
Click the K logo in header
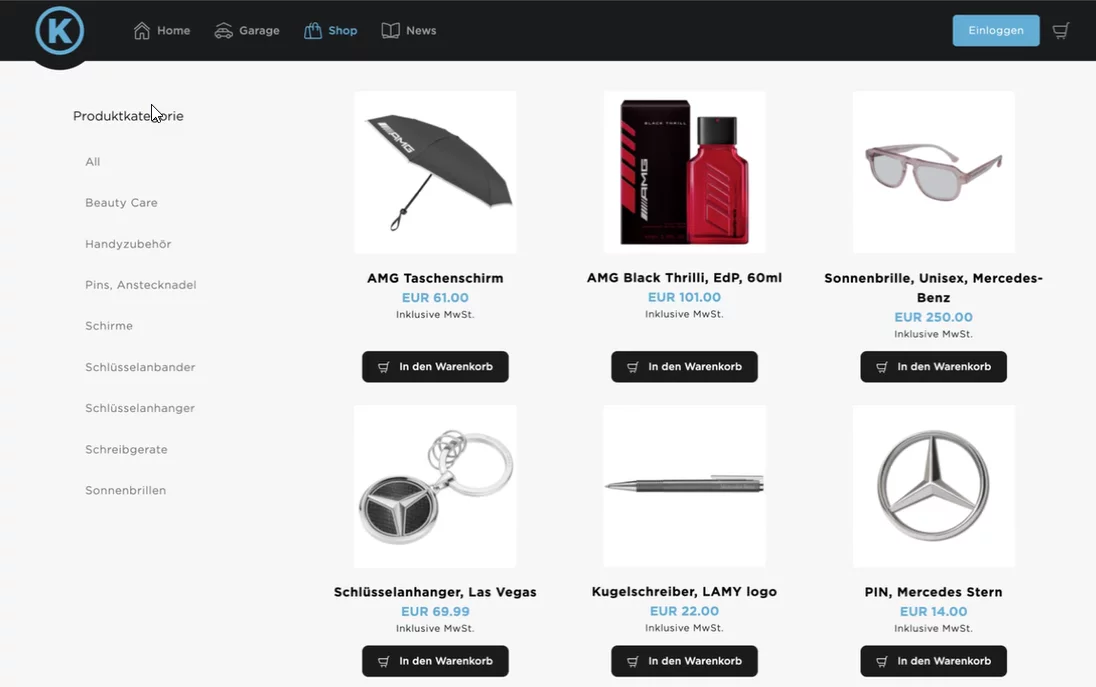point(59,31)
